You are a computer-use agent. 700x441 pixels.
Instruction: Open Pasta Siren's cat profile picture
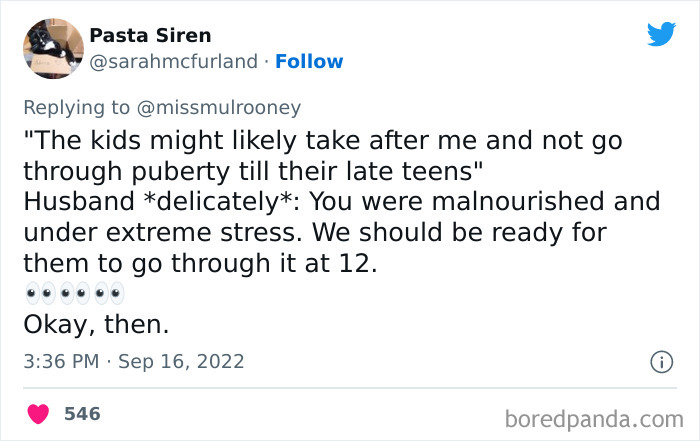pyautogui.click(x=51, y=48)
